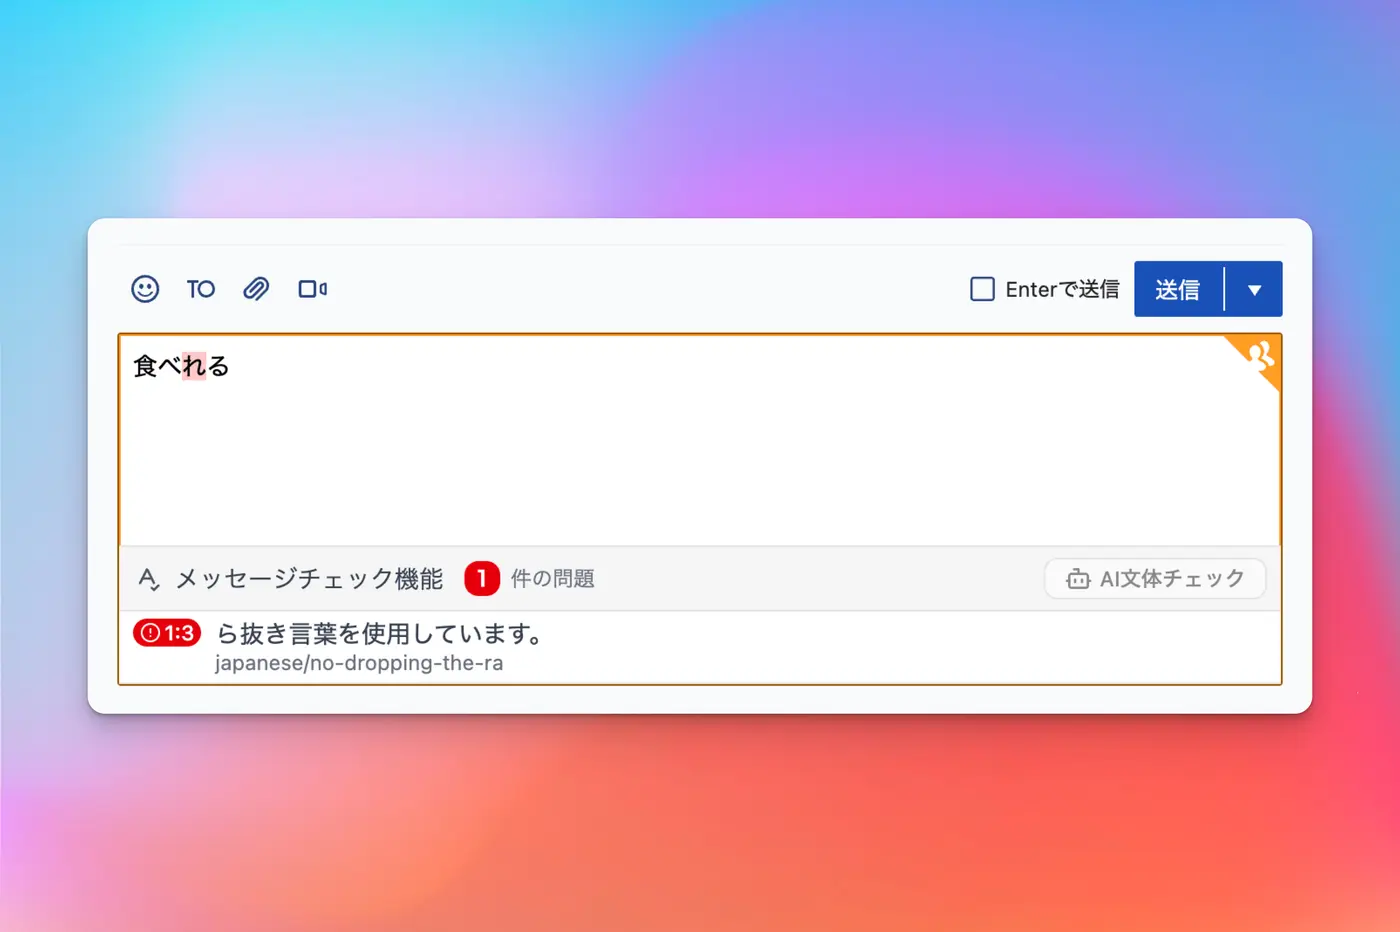1400x932 pixels.
Task: Click the red 1 issue count badge
Action: coord(482,579)
